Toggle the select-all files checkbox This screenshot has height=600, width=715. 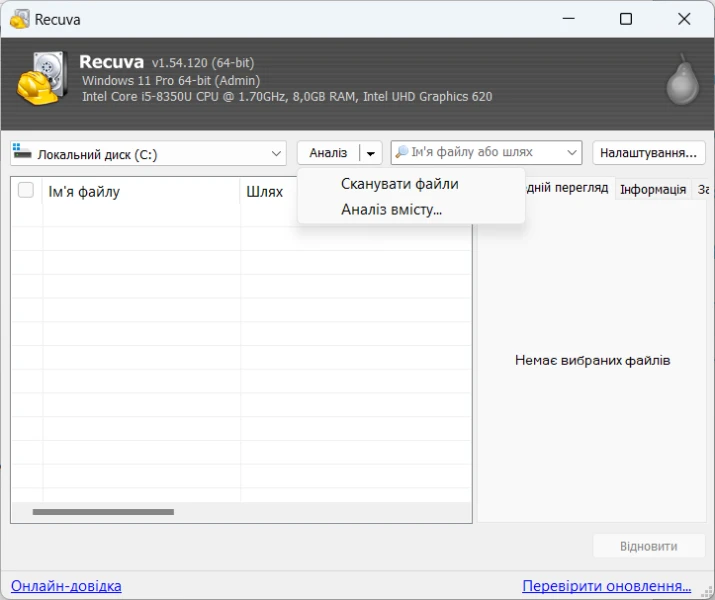[26, 190]
